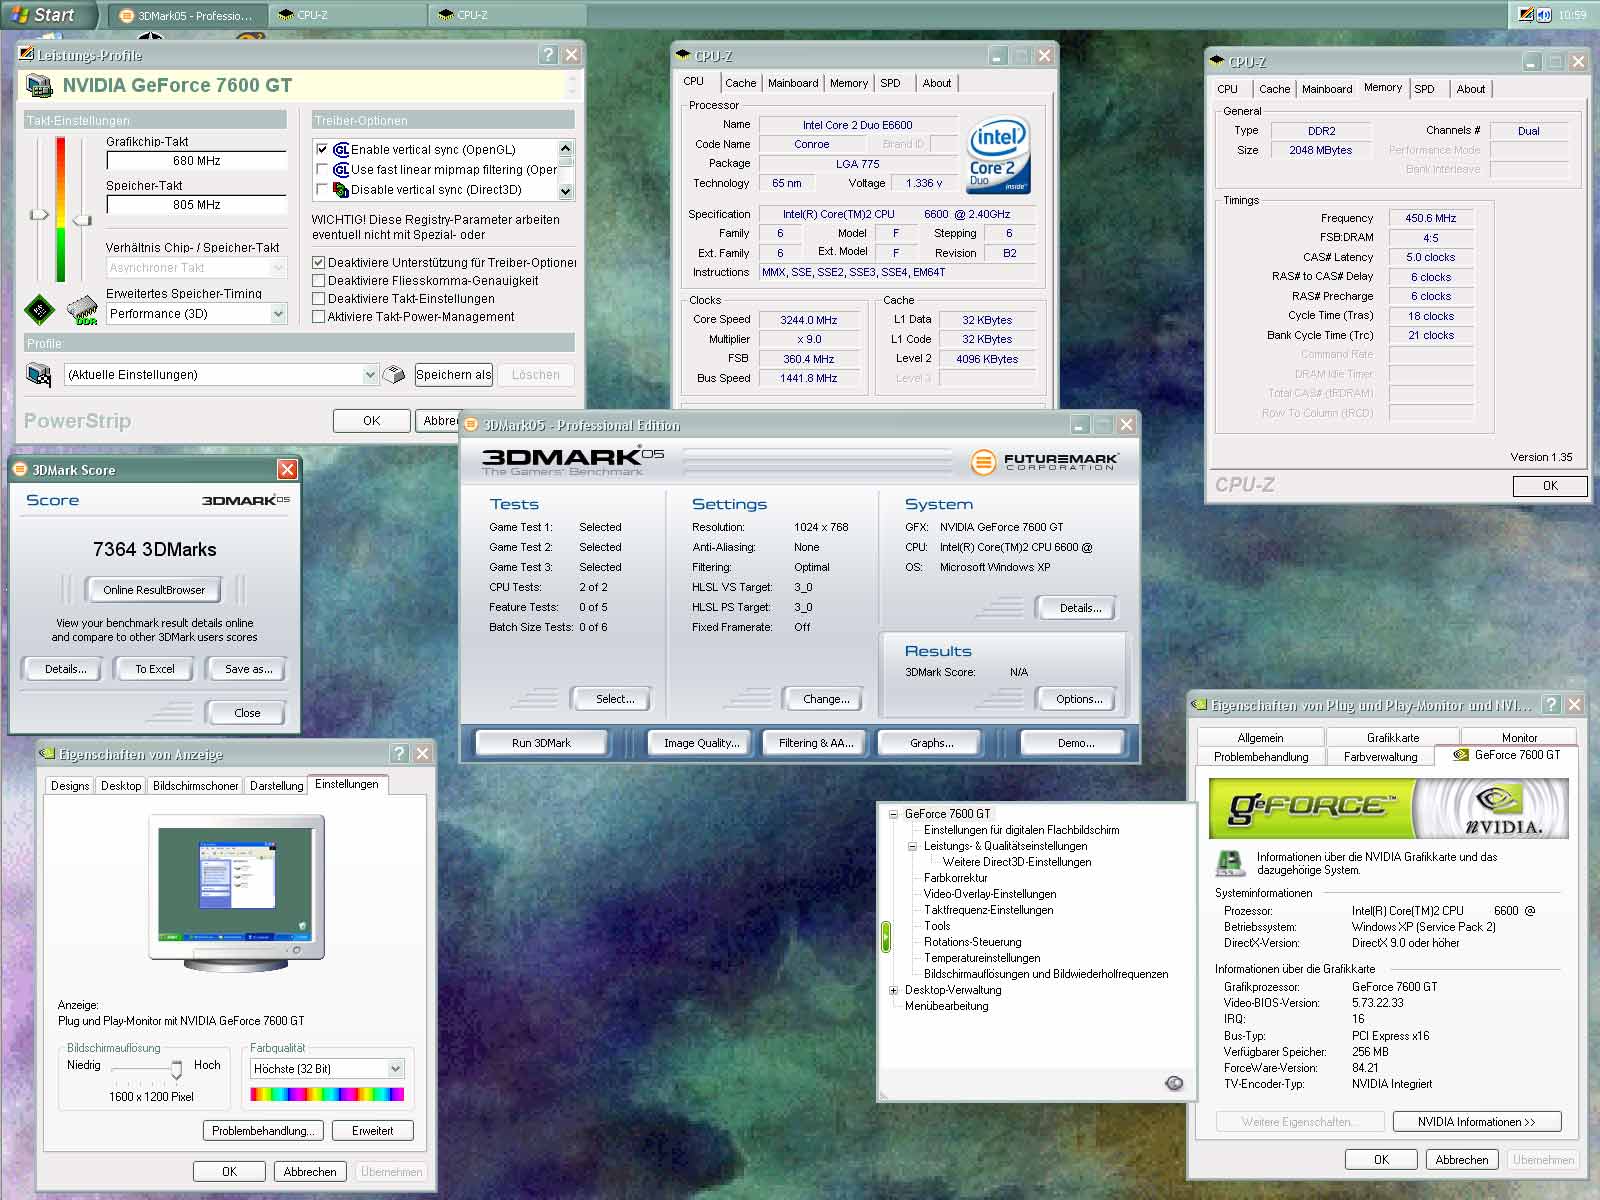Click the Image Quality... button

pos(701,743)
